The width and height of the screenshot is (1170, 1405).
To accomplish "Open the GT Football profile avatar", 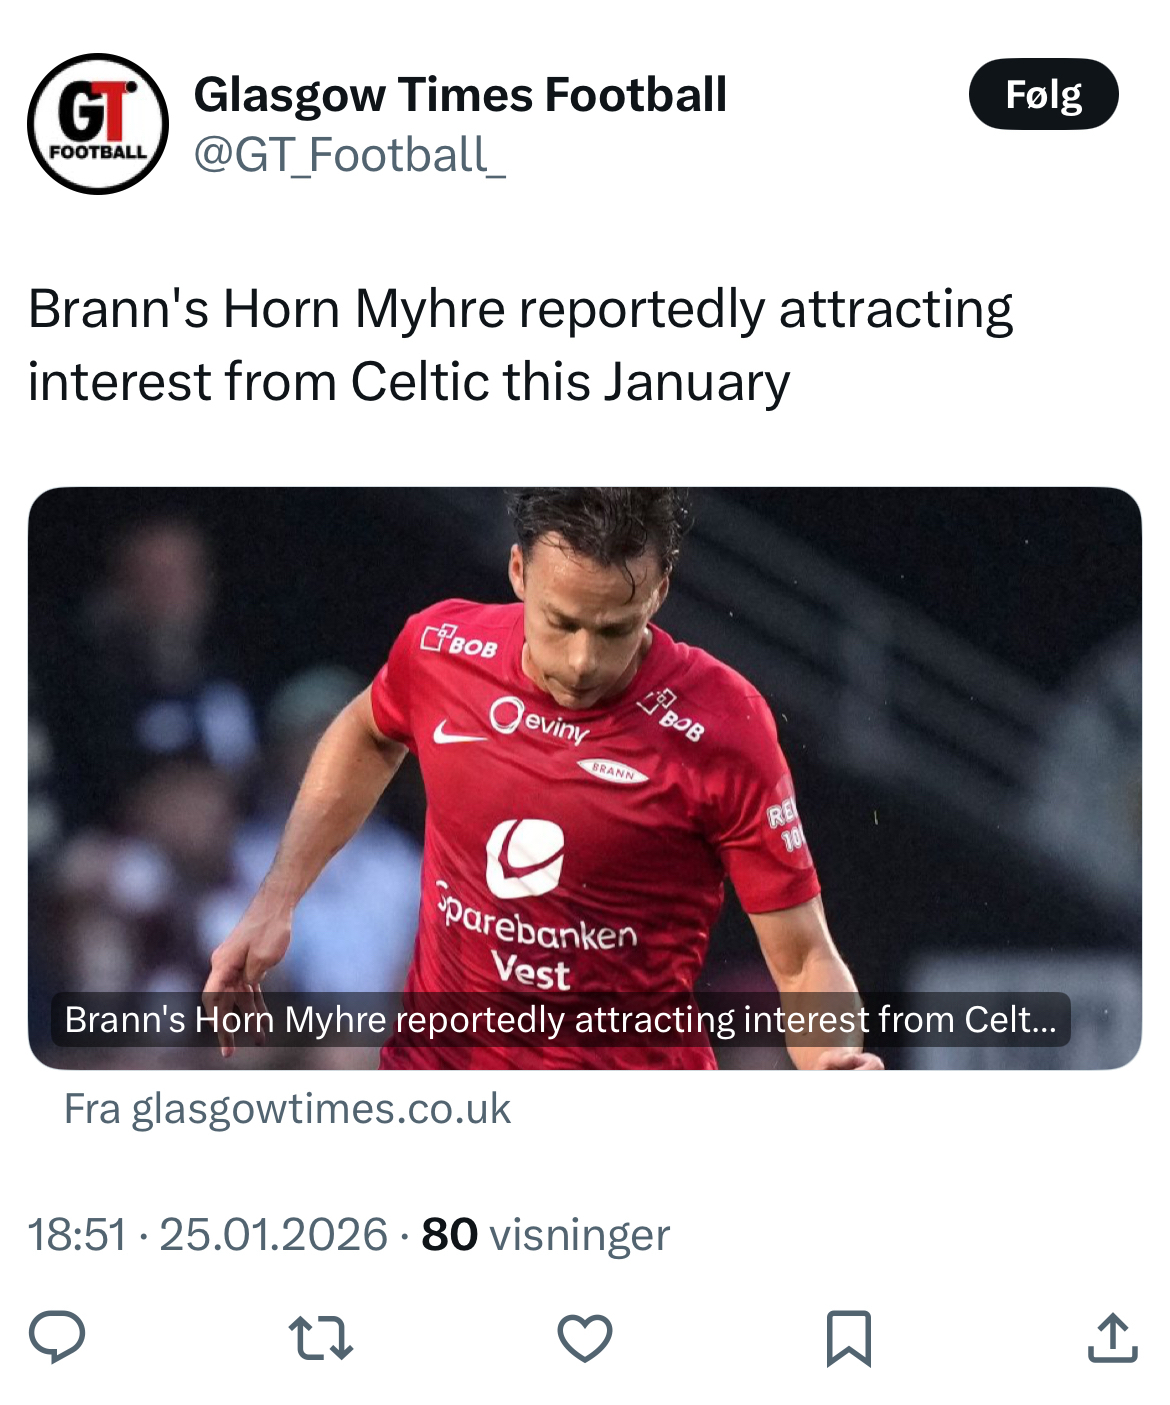I will [98, 124].
